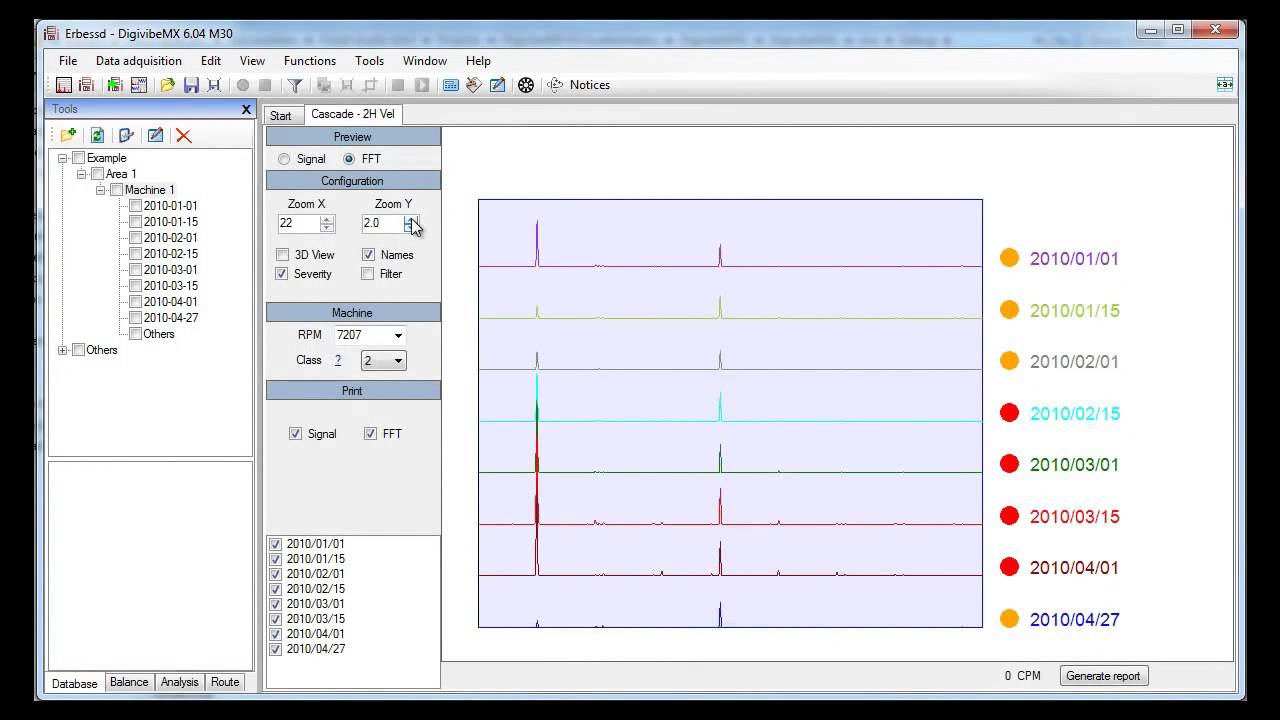Click the waveform window toolbar icon
Viewport: 1280px width, 720px height.
[x=139, y=85]
